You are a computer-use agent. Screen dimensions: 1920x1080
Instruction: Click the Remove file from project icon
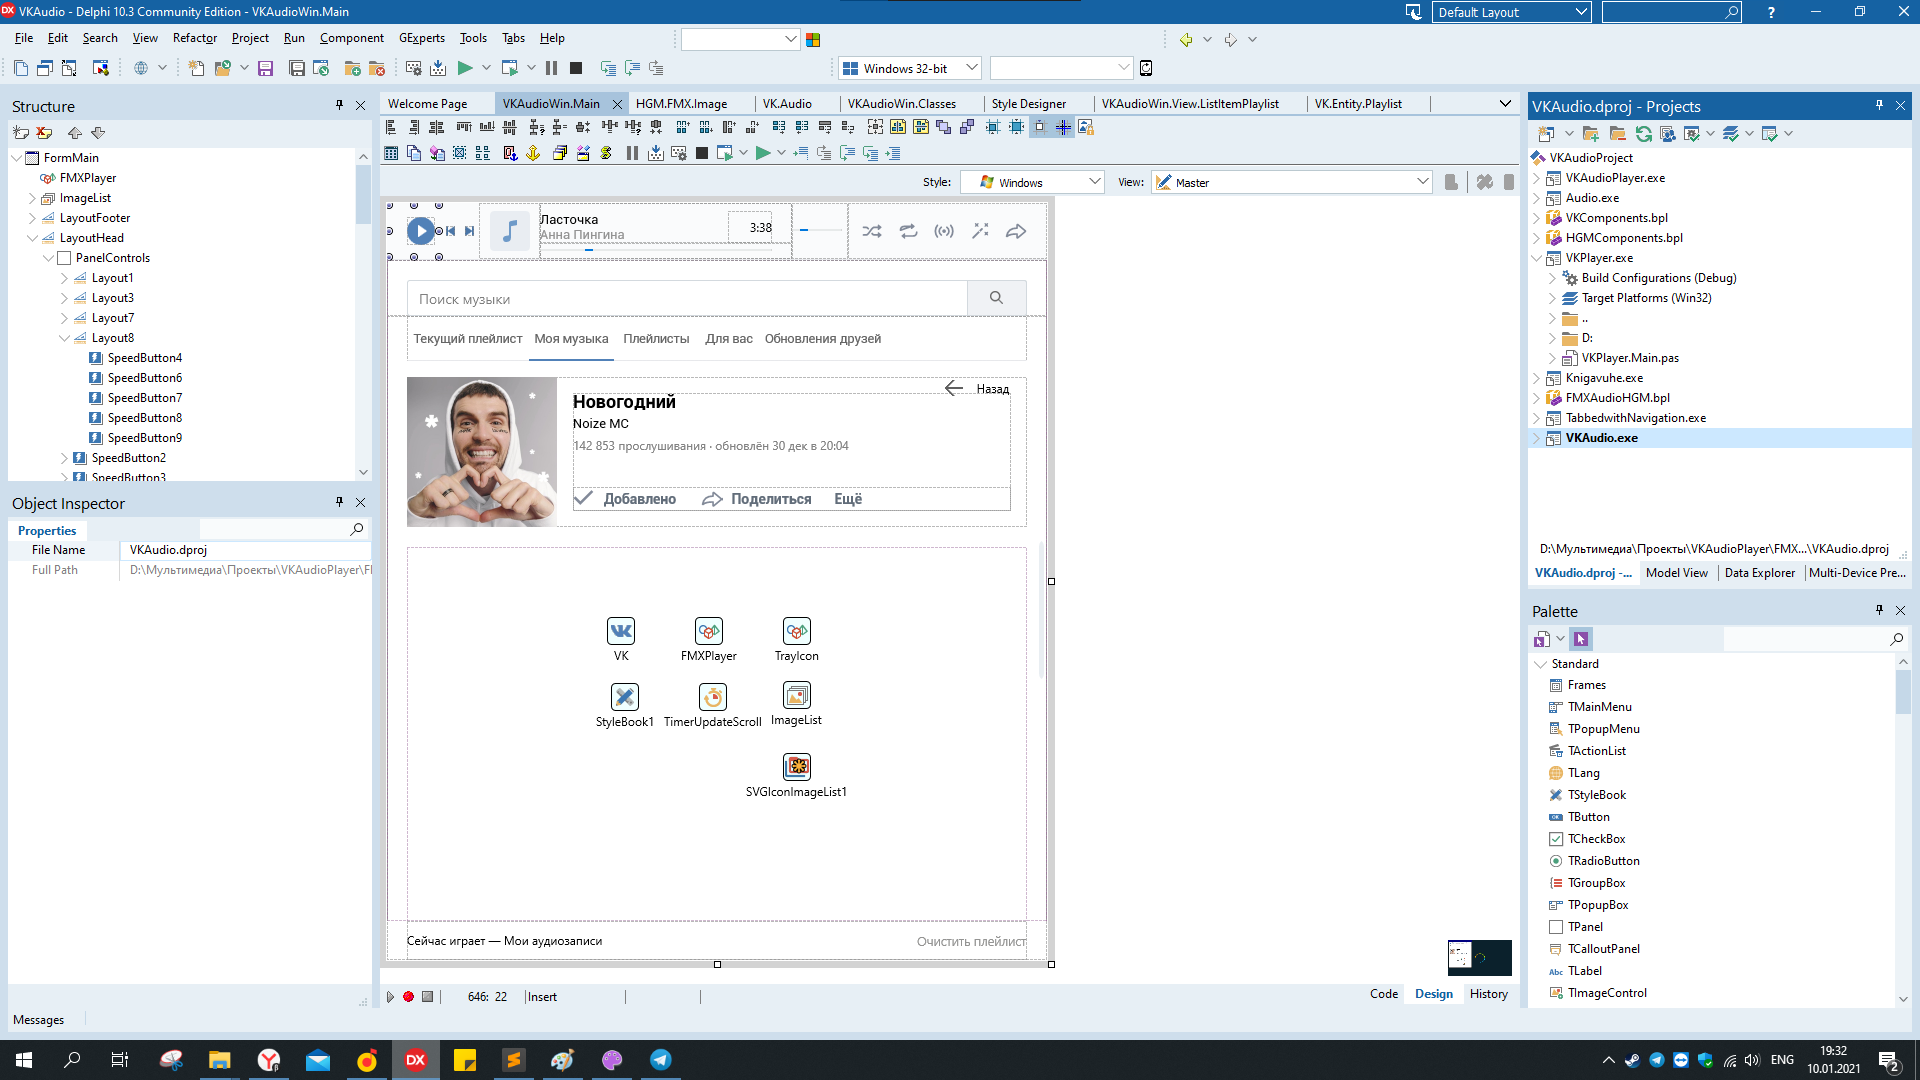[x=377, y=69]
